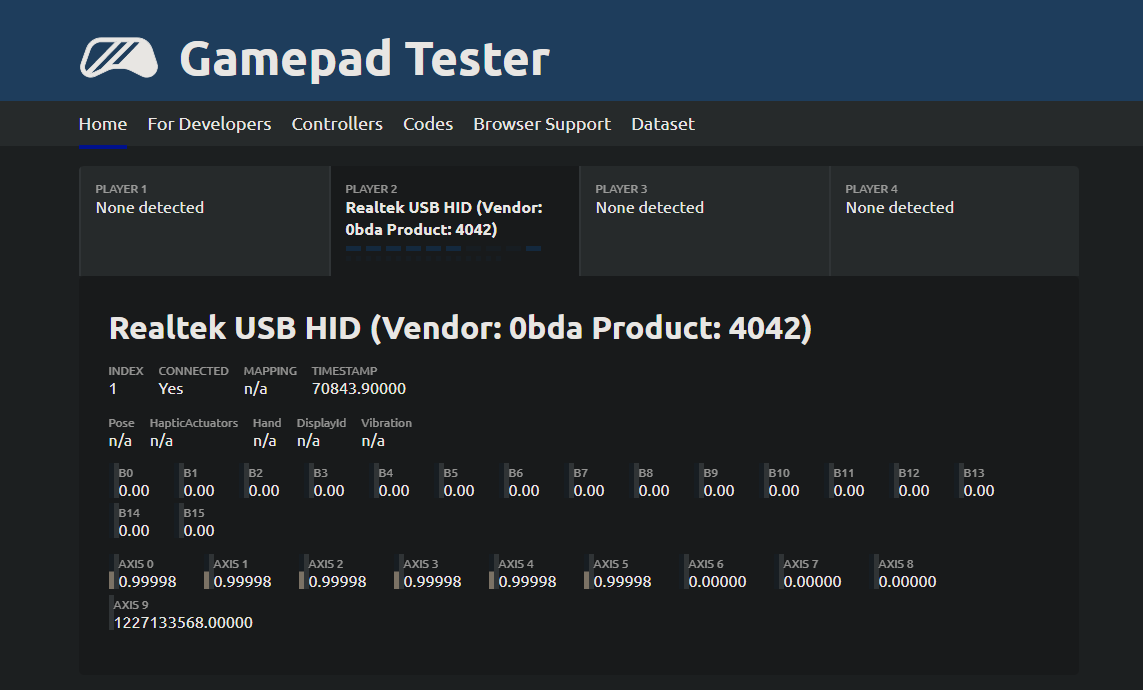The height and width of the screenshot is (690, 1143).
Task: Click the B3 button value
Action: 329,491
